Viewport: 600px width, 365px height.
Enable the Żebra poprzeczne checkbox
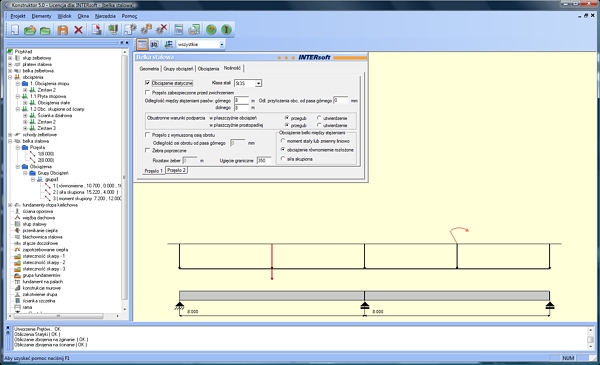point(147,150)
